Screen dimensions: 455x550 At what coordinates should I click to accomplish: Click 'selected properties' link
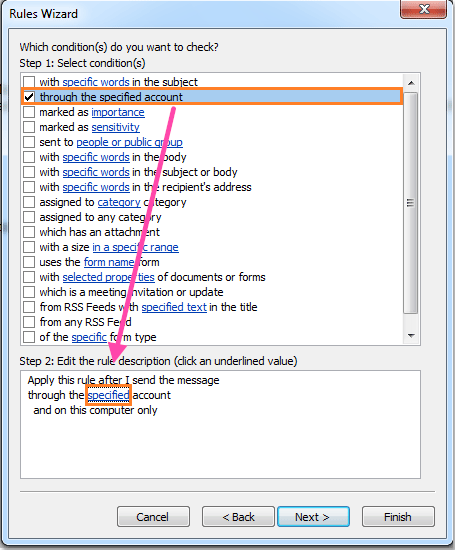coord(108,277)
